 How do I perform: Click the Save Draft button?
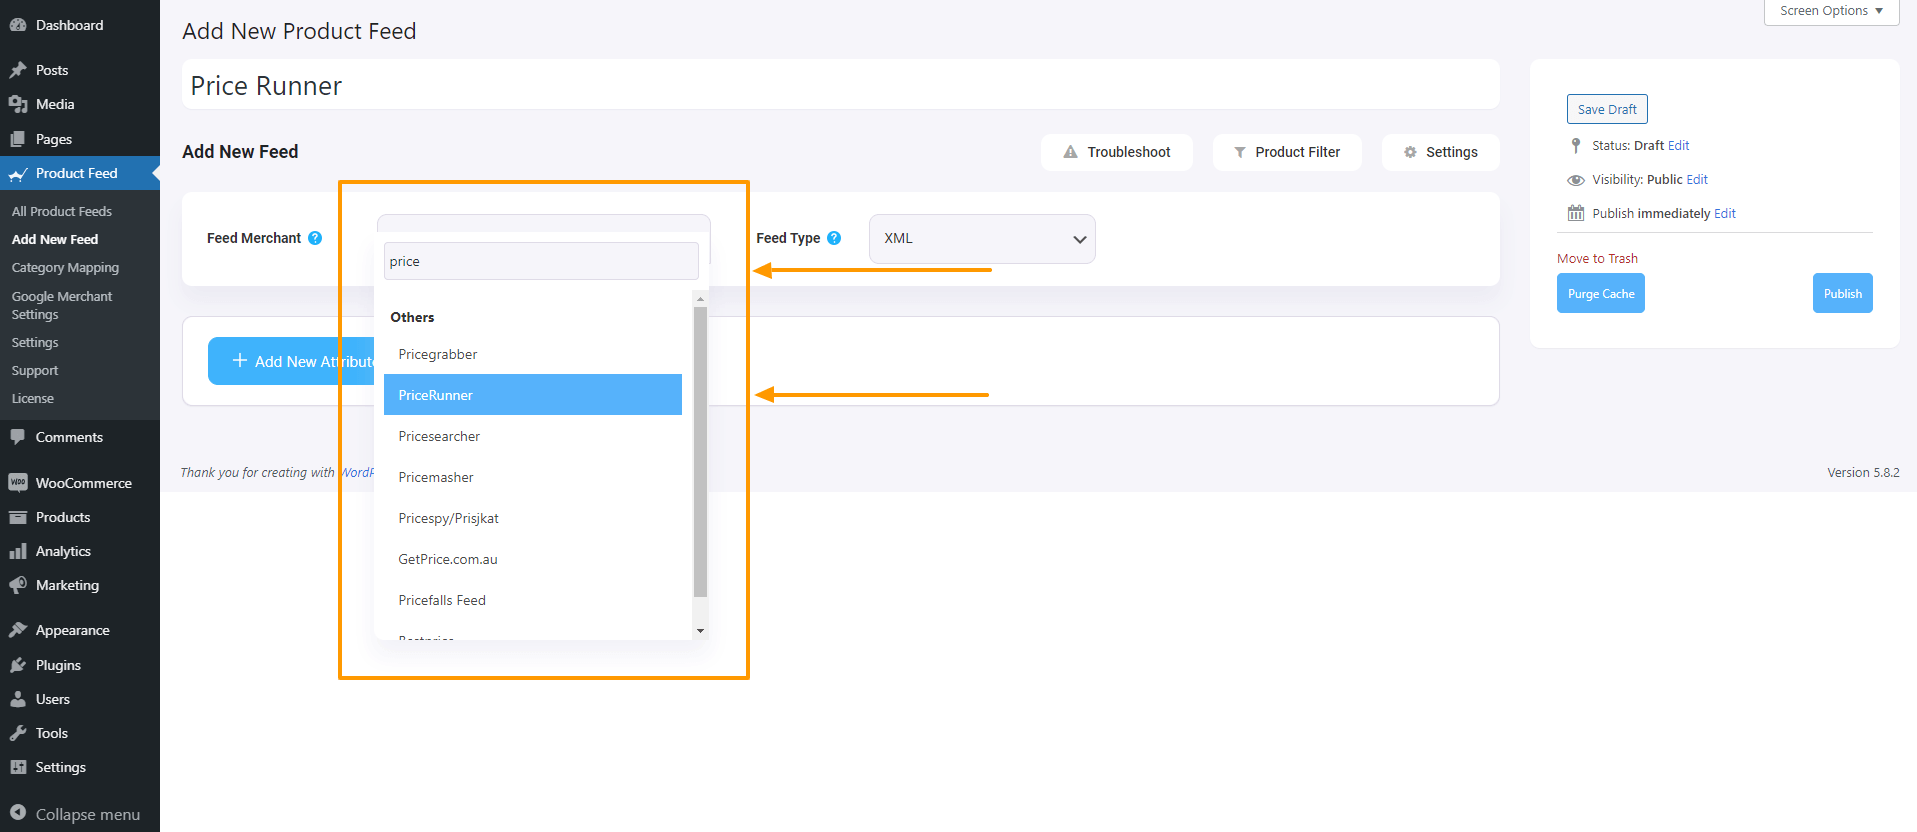[1606, 109]
